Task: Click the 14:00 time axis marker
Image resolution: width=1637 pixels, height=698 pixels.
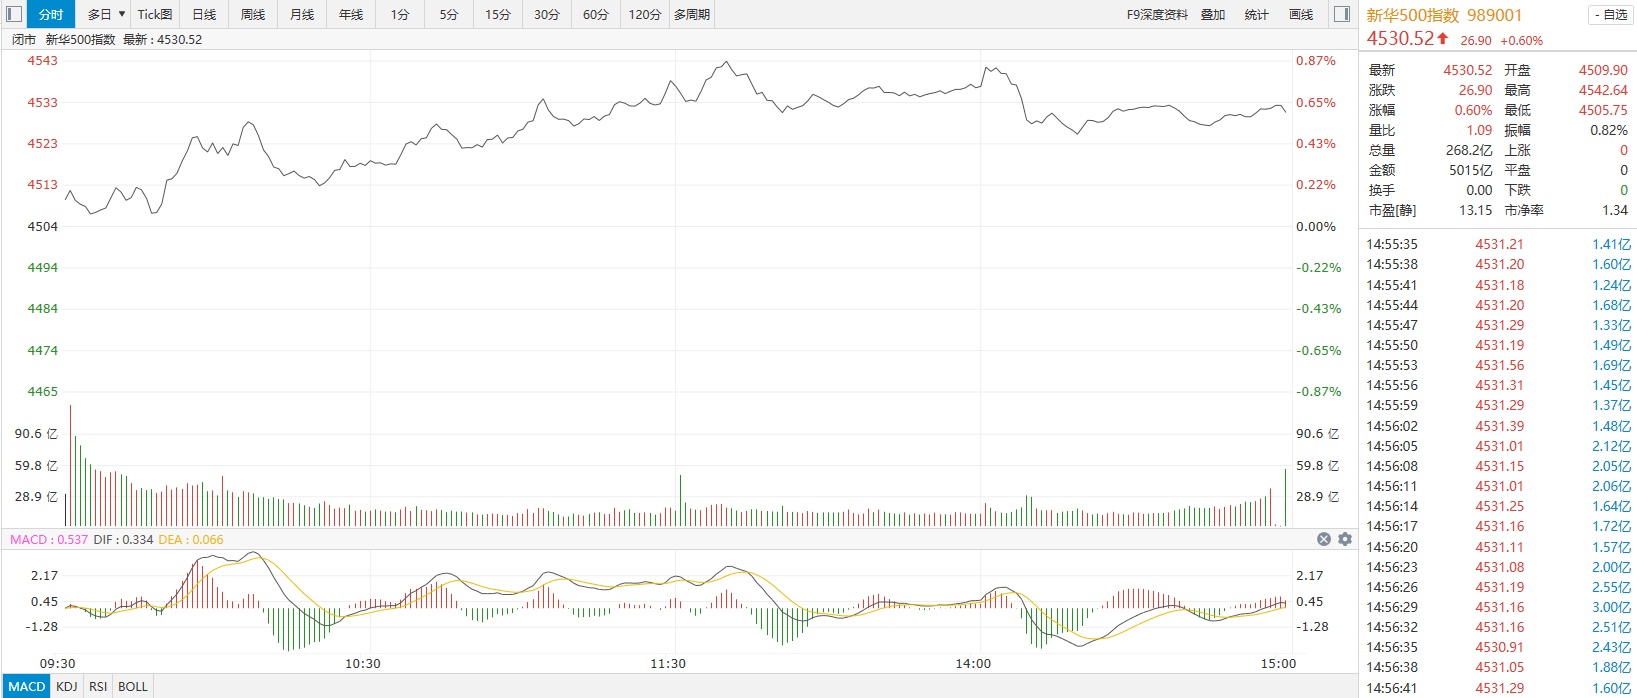Action: coord(973,663)
